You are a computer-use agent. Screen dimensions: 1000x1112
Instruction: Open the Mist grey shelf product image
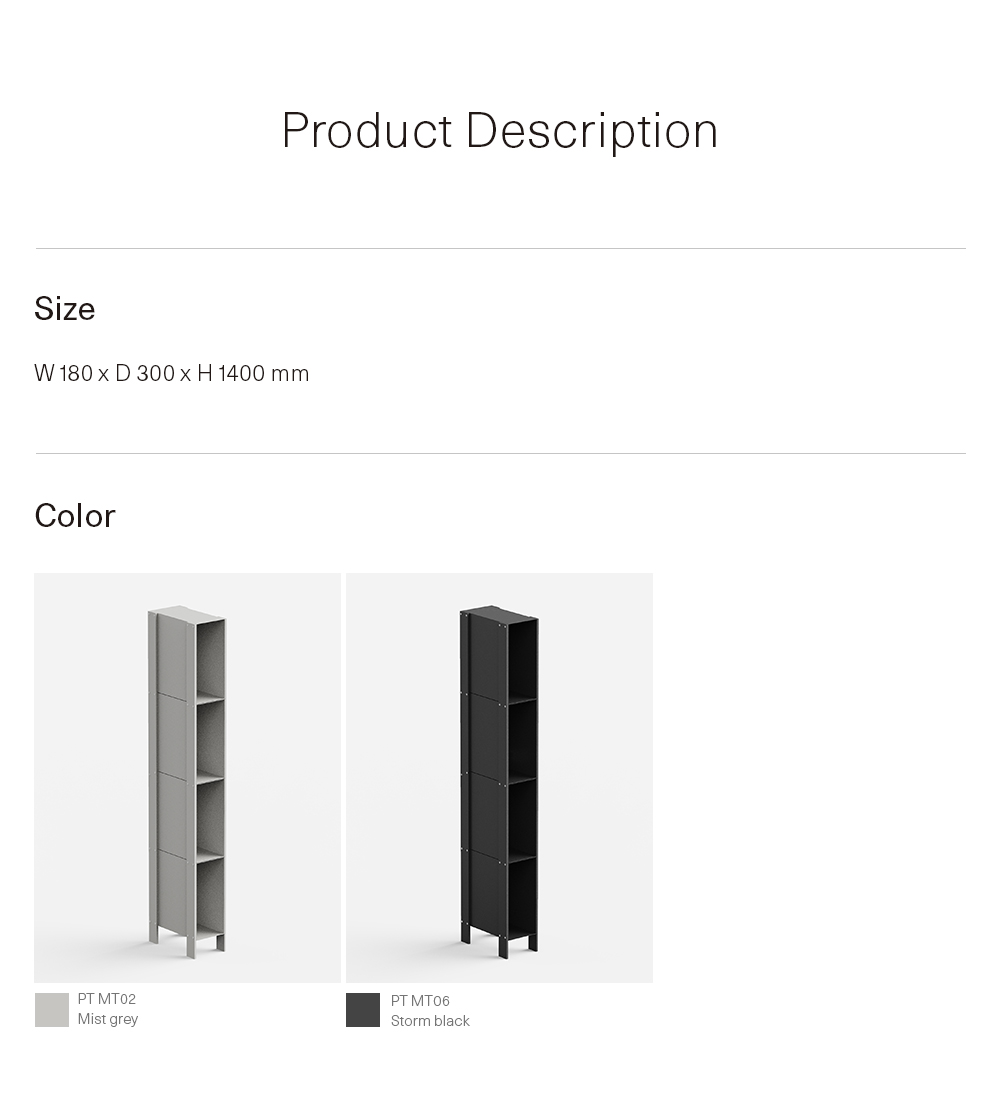pos(187,777)
